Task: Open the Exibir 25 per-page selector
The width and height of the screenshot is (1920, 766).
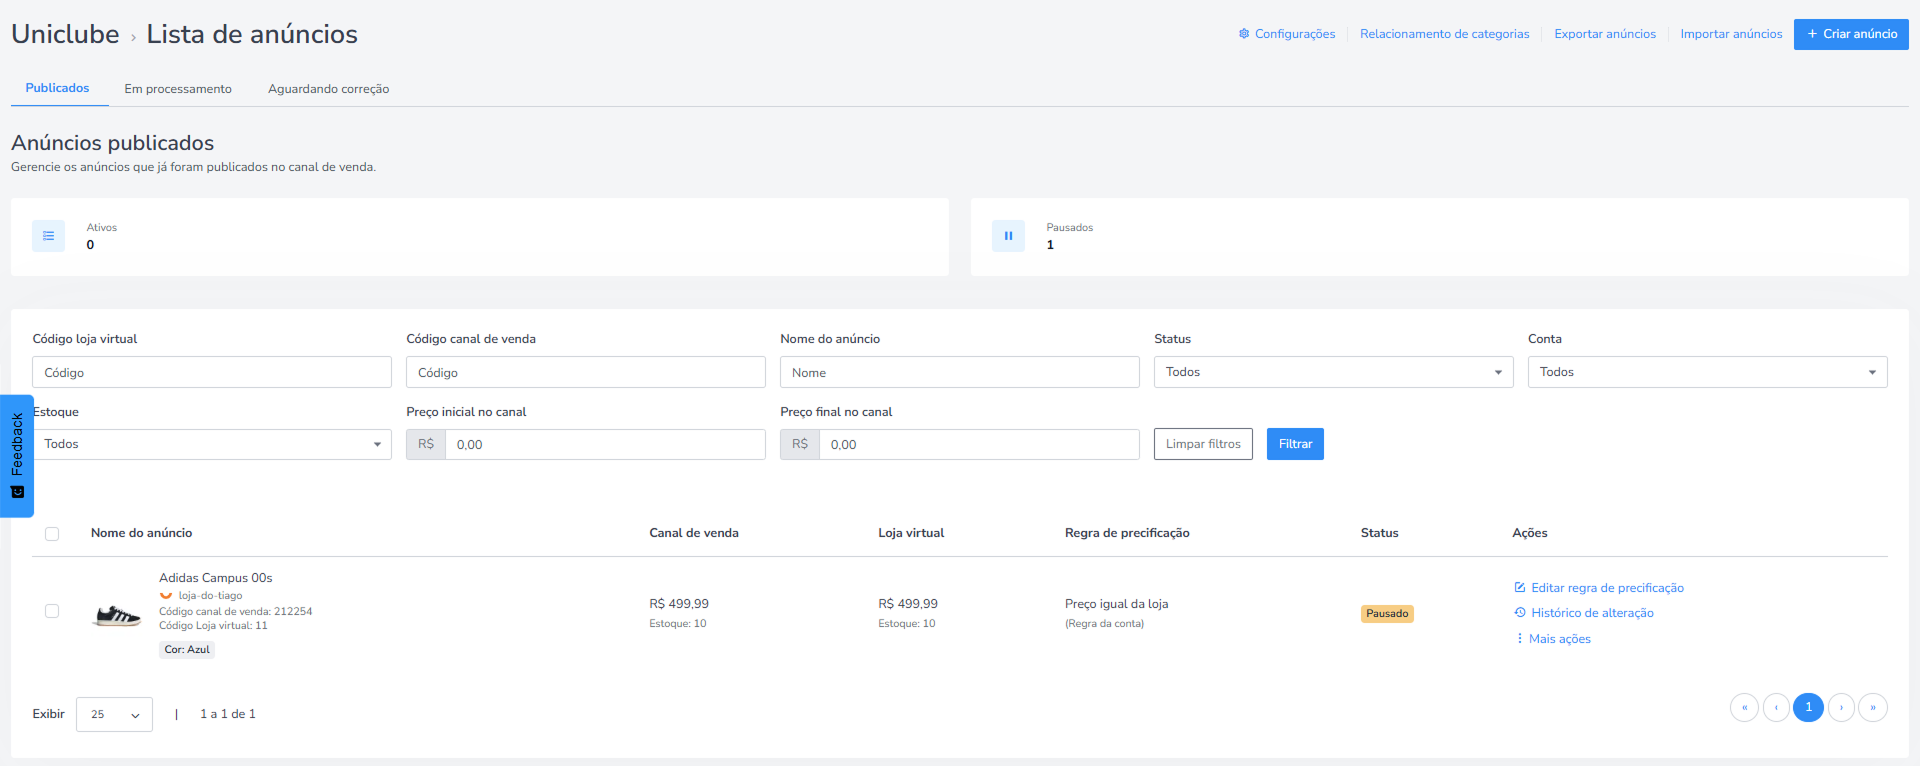Action: [x=114, y=715]
